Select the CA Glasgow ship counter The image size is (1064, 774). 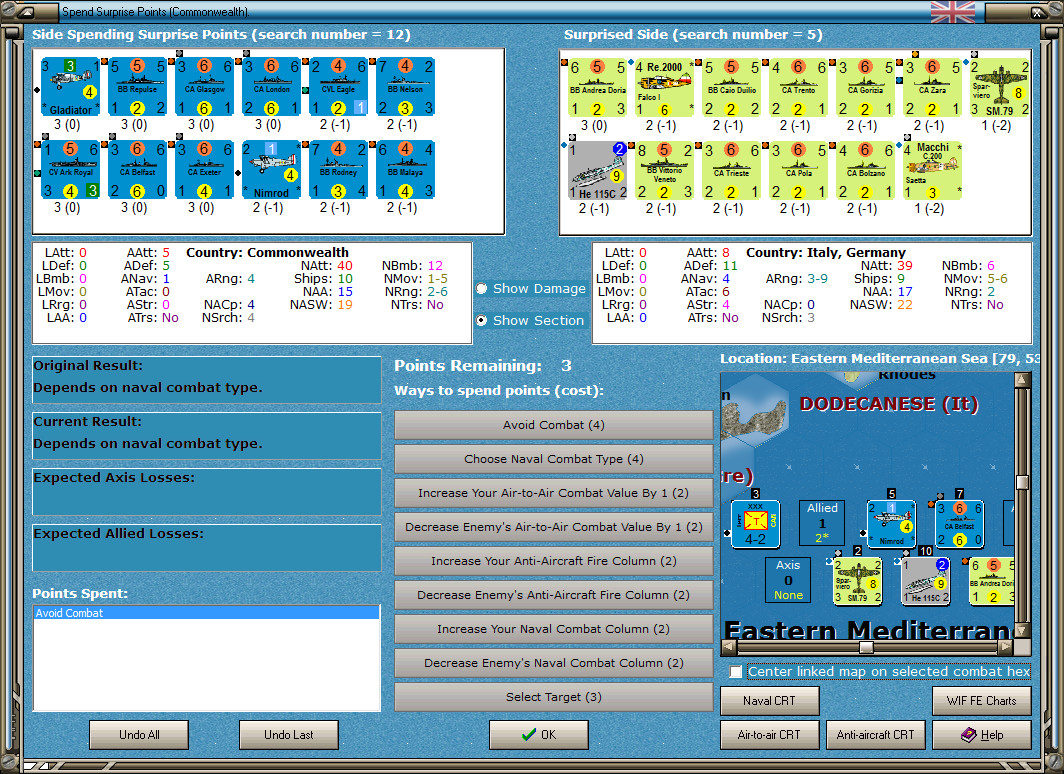(205, 87)
